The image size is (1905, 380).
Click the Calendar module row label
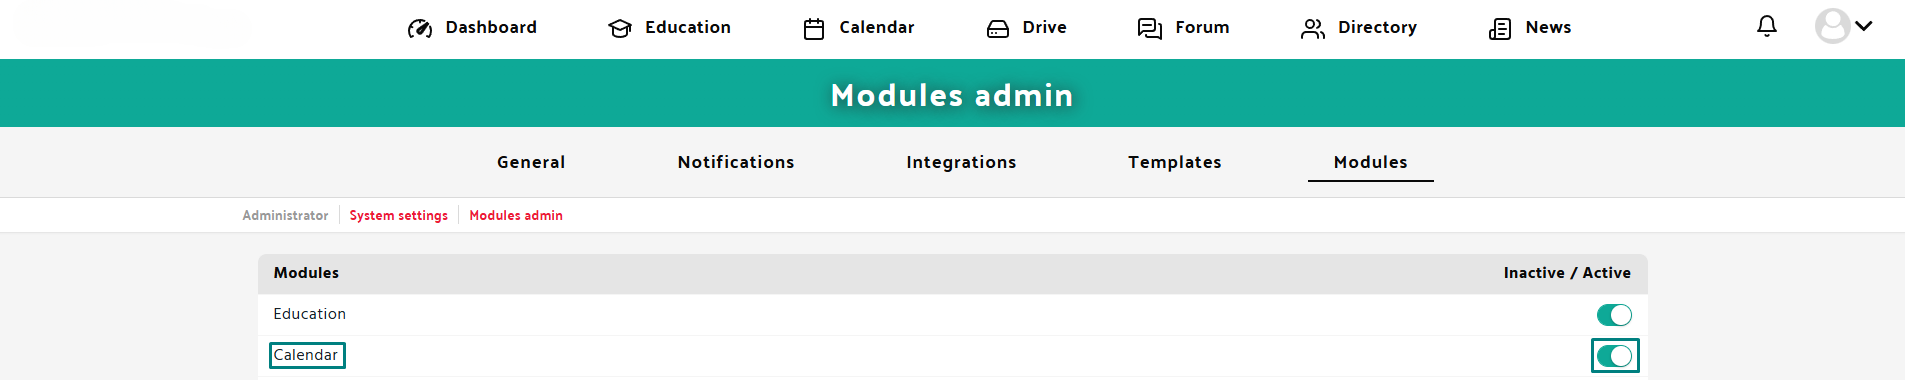(x=306, y=355)
